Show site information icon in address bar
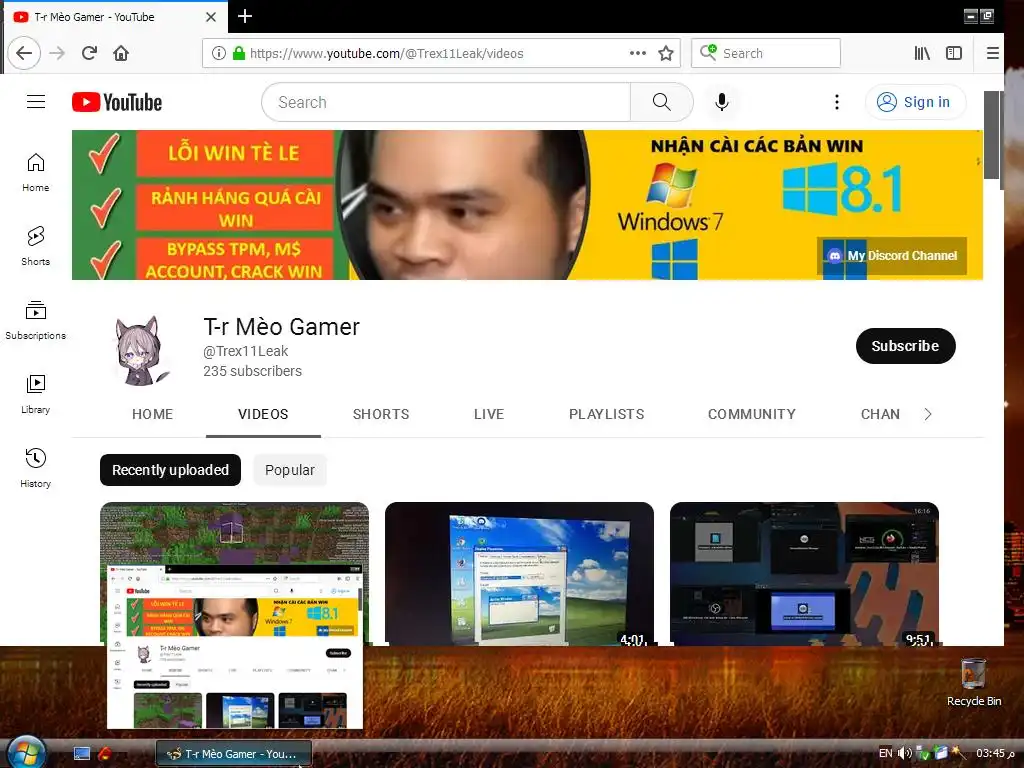Image resolution: width=1024 pixels, height=768 pixels. click(219, 53)
